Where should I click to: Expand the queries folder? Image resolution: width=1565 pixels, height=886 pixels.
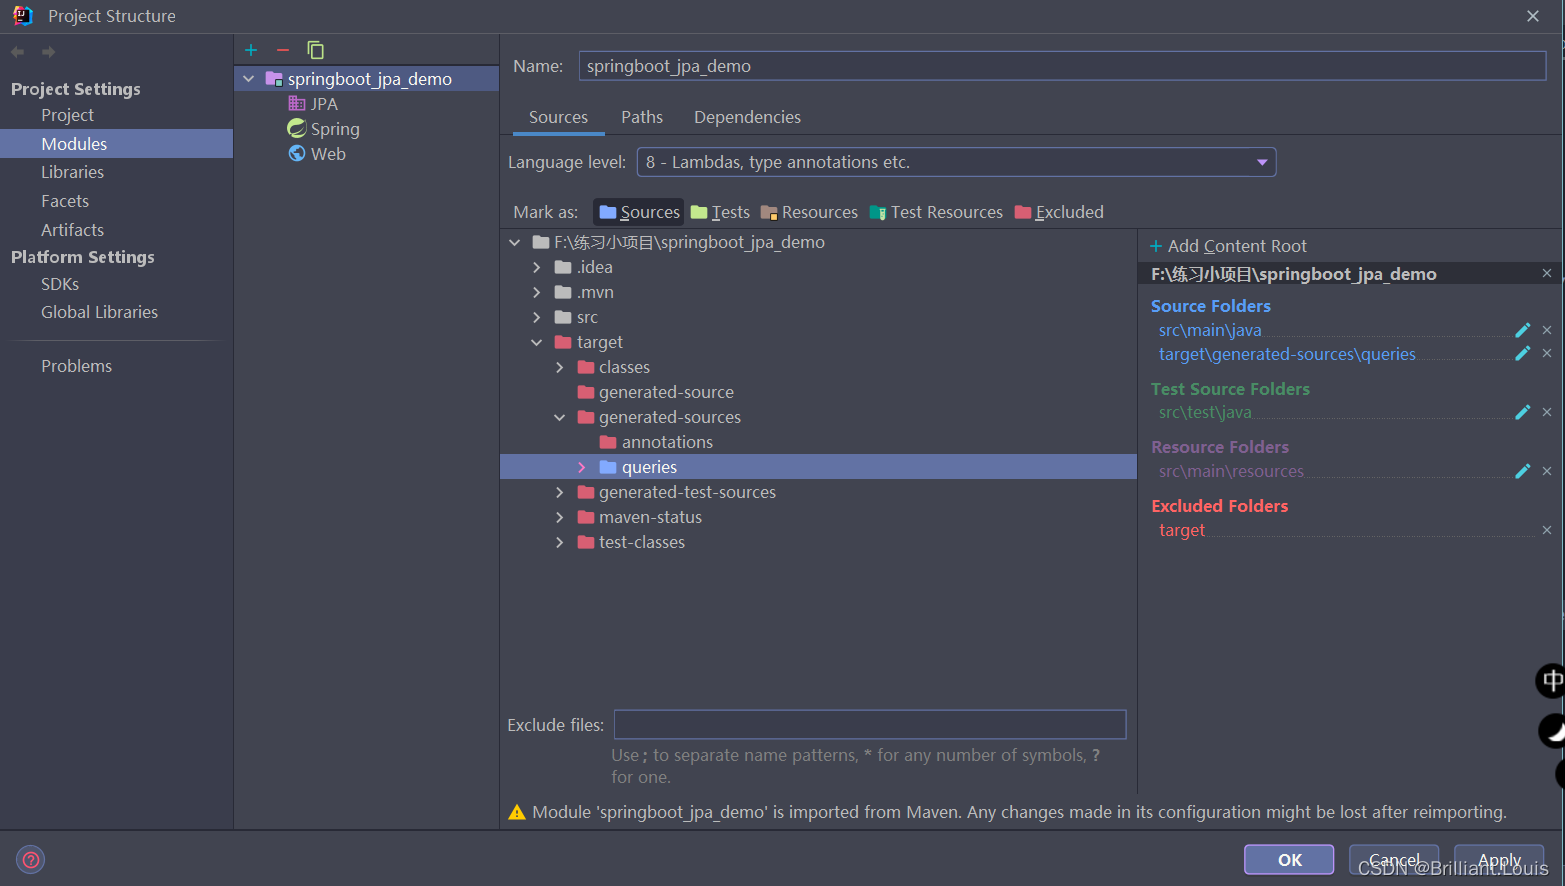click(582, 467)
